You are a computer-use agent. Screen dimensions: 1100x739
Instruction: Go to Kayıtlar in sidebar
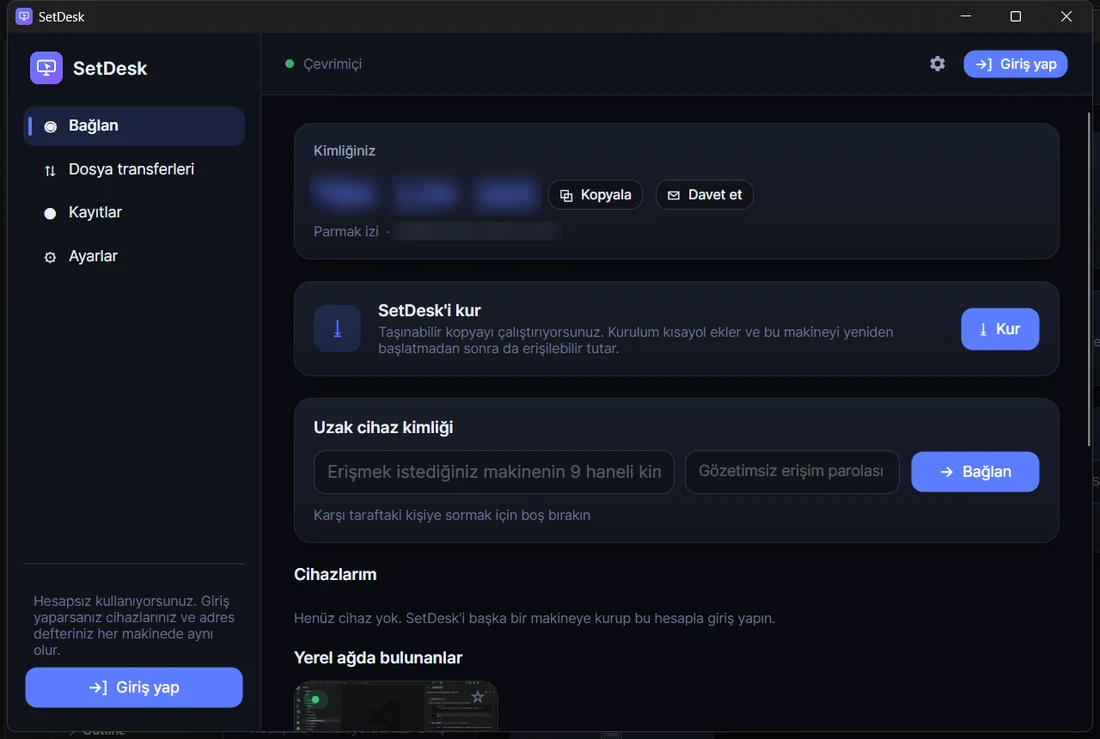(134, 213)
